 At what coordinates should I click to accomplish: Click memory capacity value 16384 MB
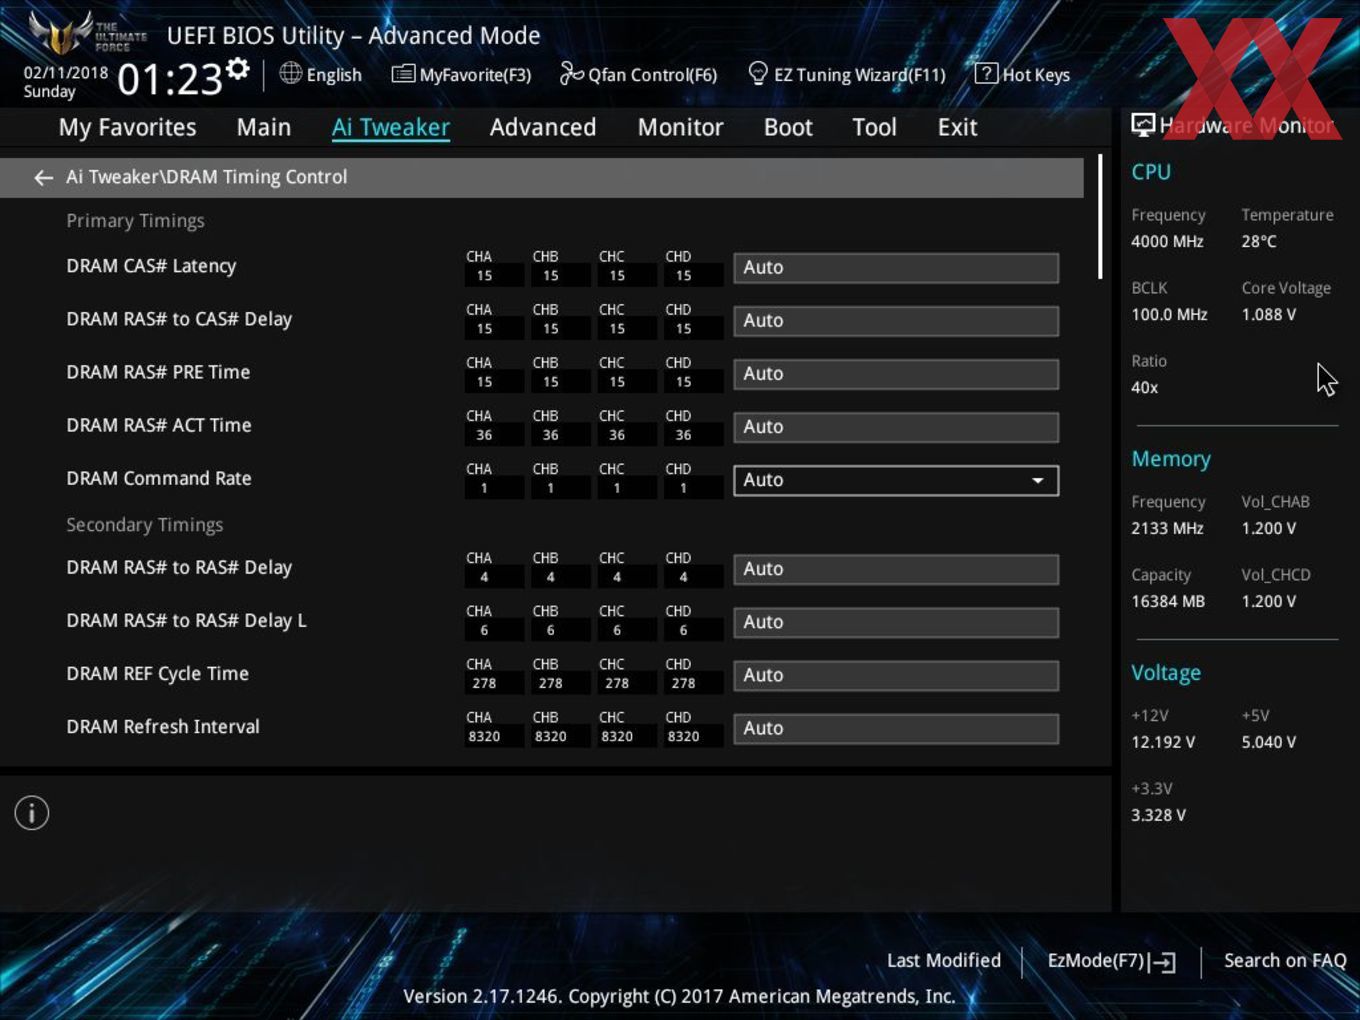click(1168, 601)
